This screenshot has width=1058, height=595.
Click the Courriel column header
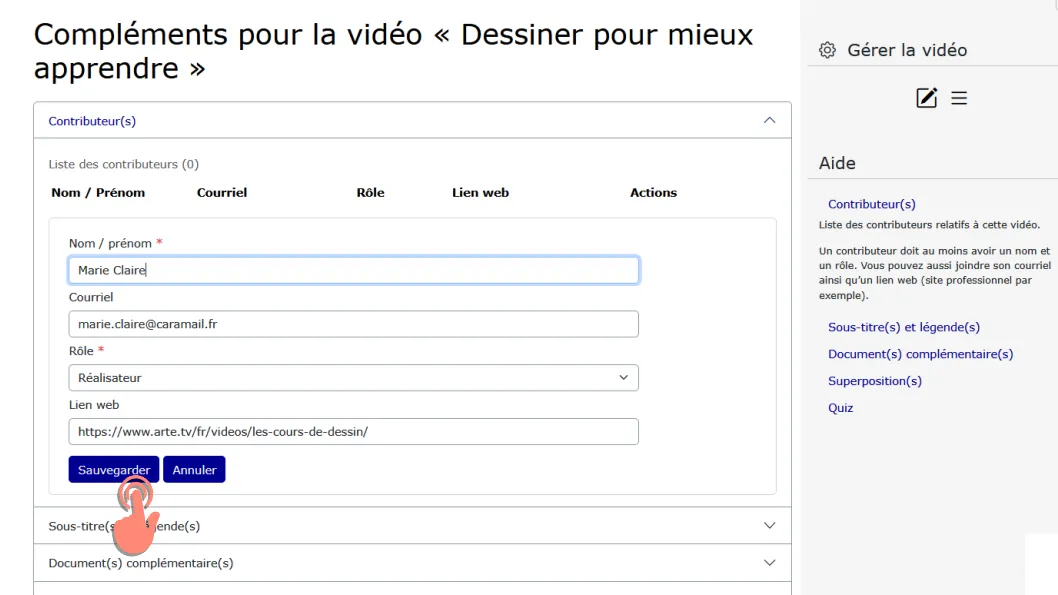[x=222, y=192]
